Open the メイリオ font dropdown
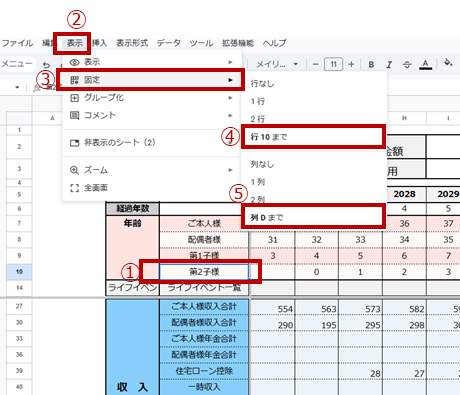 pyautogui.click(x=277, y=64)
